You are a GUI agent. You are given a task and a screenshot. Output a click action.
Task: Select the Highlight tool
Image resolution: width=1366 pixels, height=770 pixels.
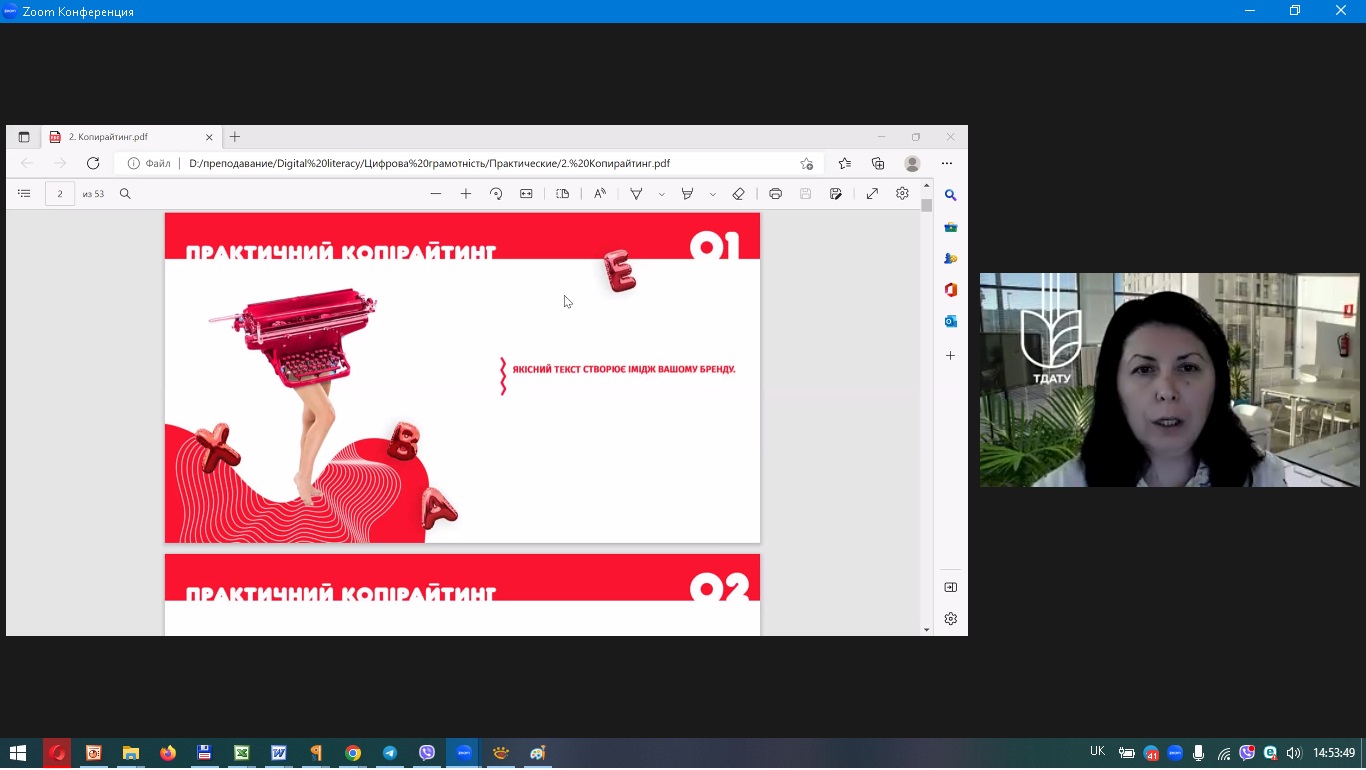(x=687, y=194)
